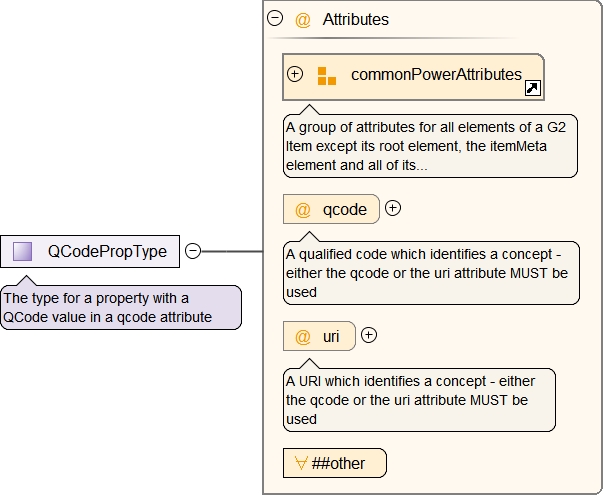Click the orange group icon beside commonPowerAttributes
The image size is (604, 496).
click(326, 75)
